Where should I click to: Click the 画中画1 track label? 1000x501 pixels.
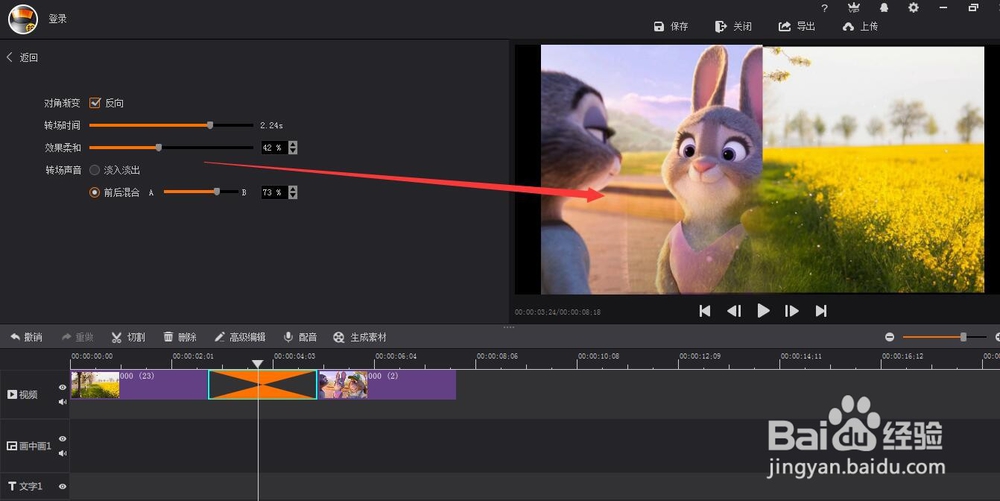point(29,446)
